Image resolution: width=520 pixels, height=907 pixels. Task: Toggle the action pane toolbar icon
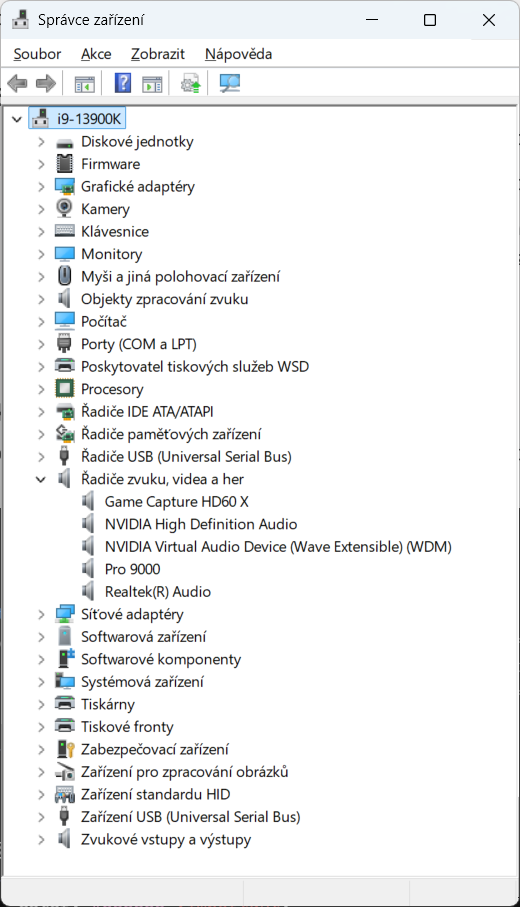[152, 84]
